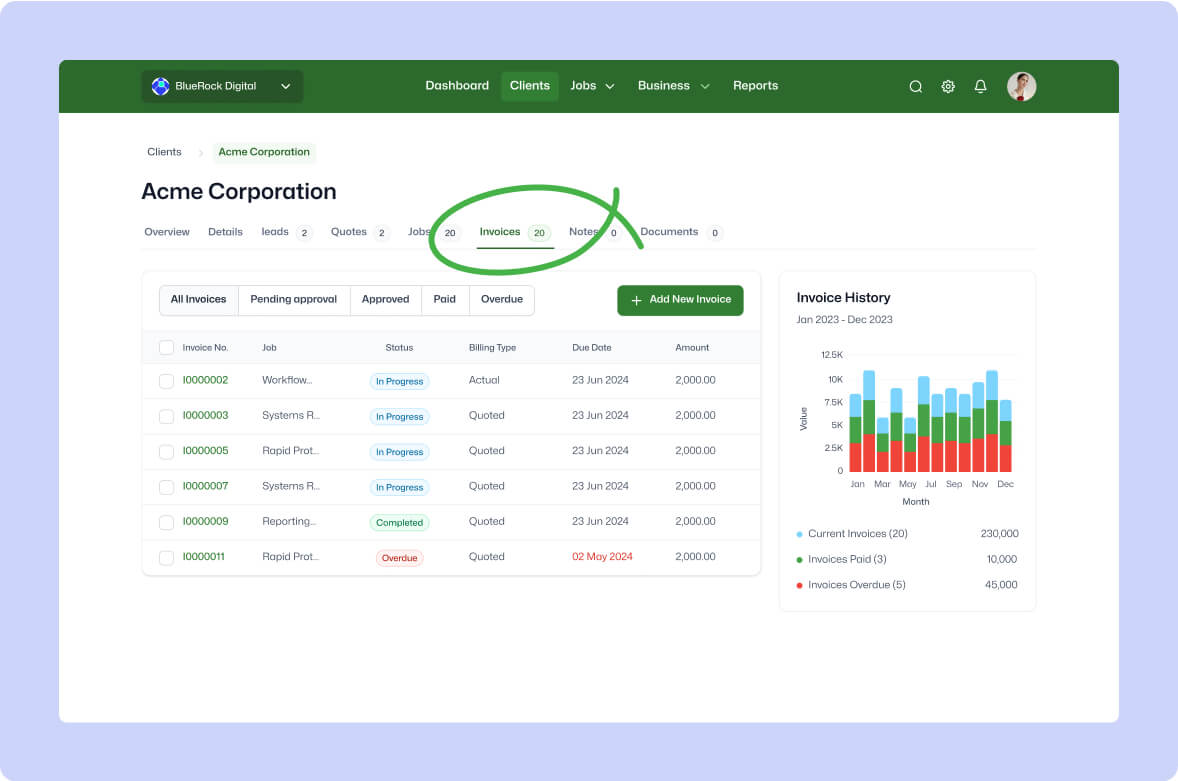Check the checkbox for invoice I0000005
Image resolution: width=1178 pixels, height=781 pixels.
click(x=166, y=451)
